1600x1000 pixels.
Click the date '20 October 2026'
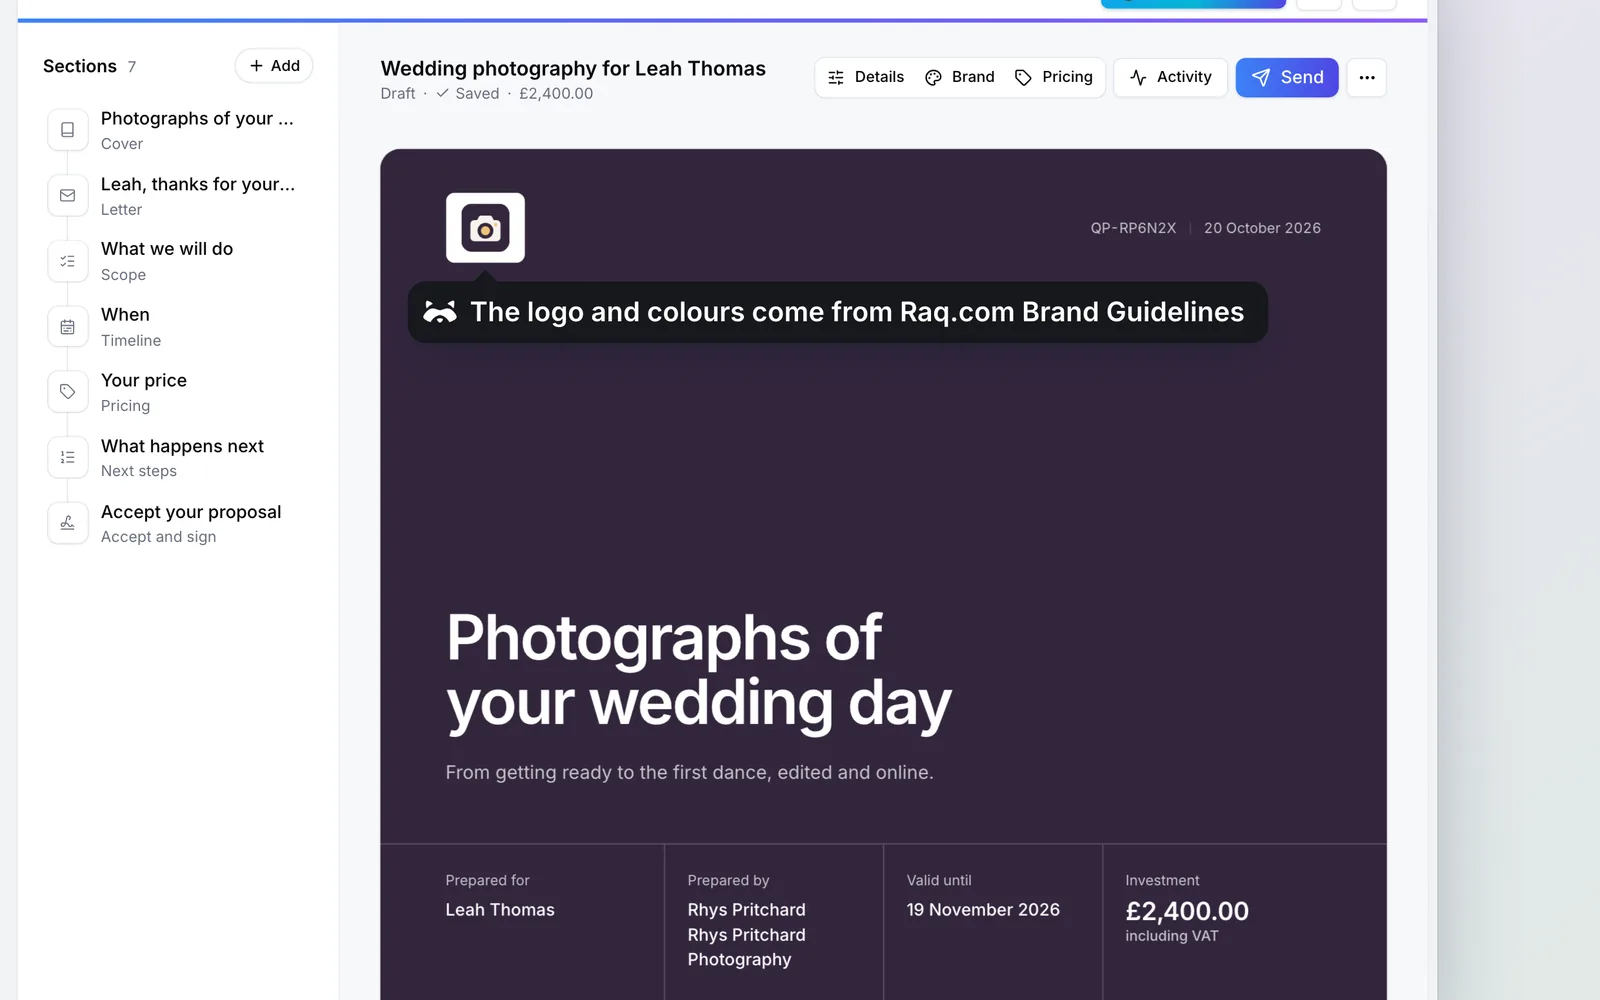tap(1262, 228)
